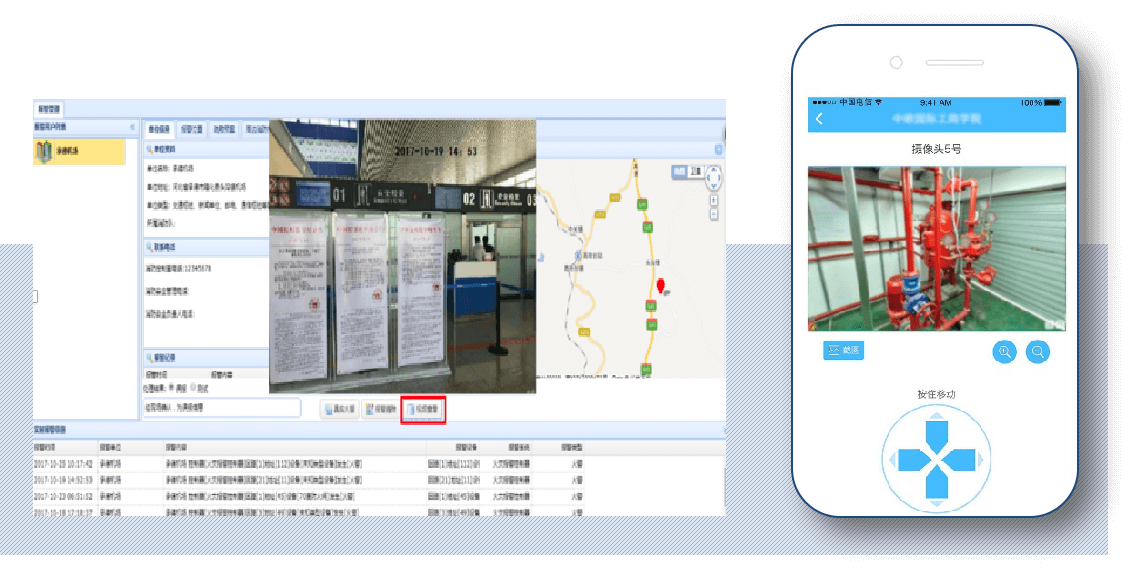Click the 视频查看 button in red box
This screenshot has width=1136, height=575.
(422, 410)
